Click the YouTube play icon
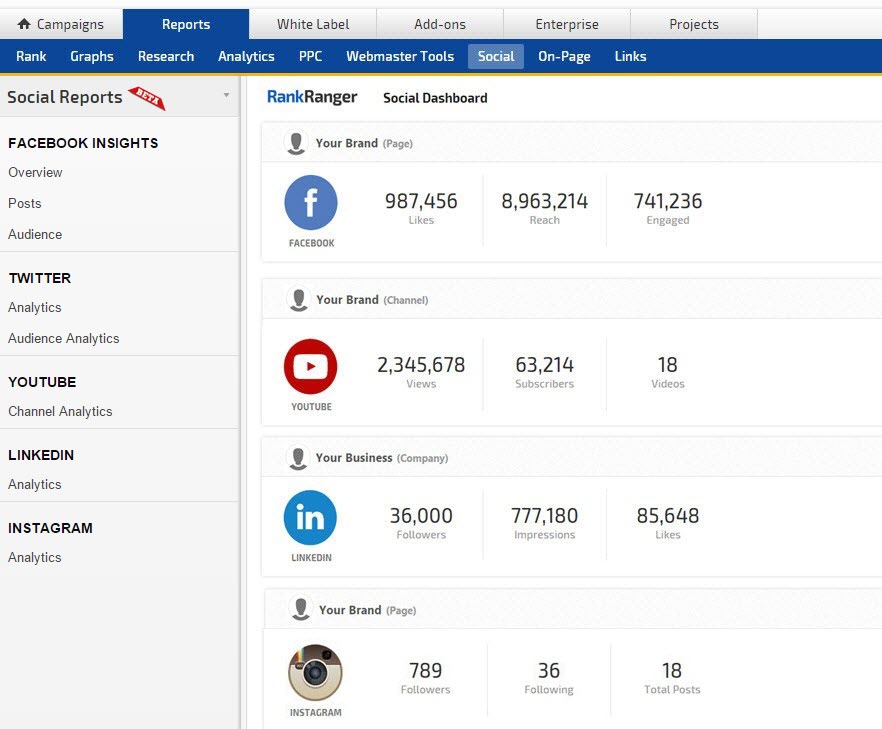 click(311, 366)
